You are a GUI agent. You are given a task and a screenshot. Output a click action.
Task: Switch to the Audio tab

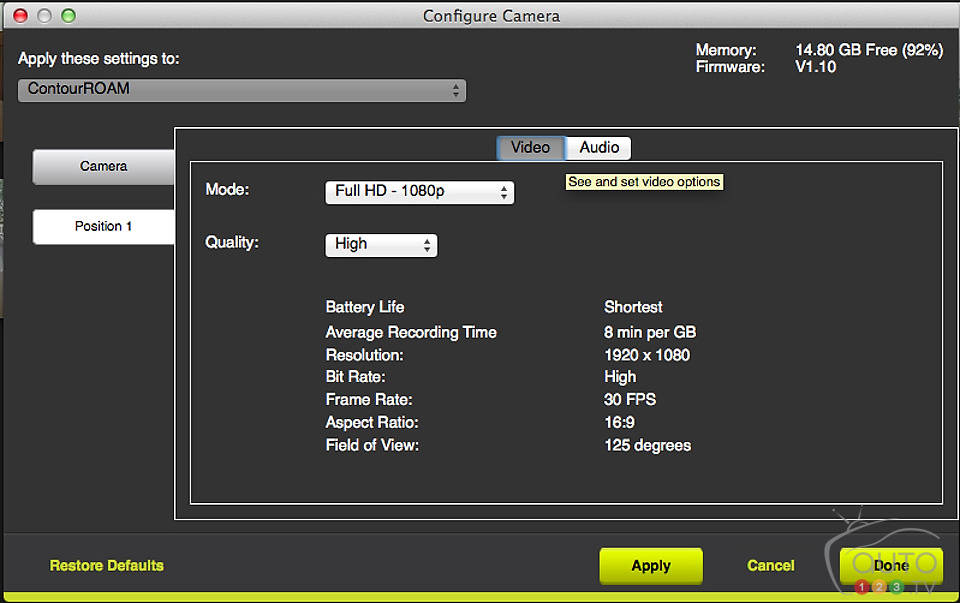point(599,148)
